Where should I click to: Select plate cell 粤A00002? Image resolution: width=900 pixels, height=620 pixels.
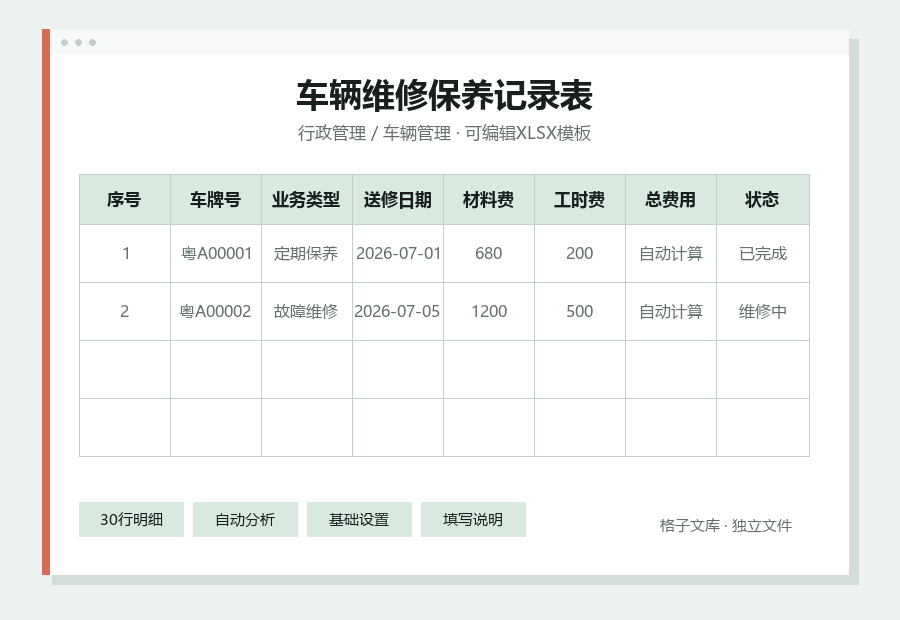216,311
